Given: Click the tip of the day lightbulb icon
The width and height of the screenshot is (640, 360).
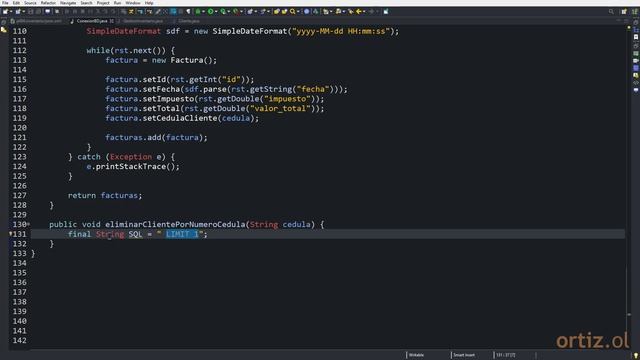Looking at the screenshot, I should tap(636, 356).
